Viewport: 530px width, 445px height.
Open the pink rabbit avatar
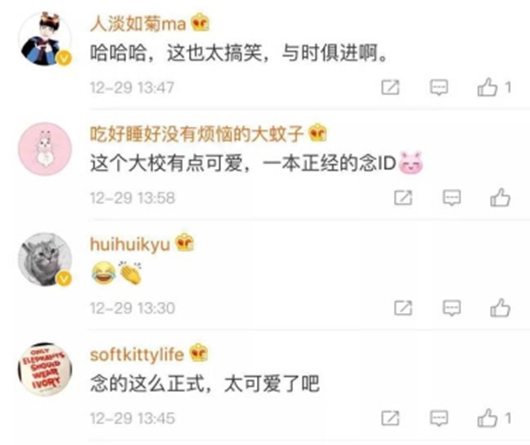point(45,149)
